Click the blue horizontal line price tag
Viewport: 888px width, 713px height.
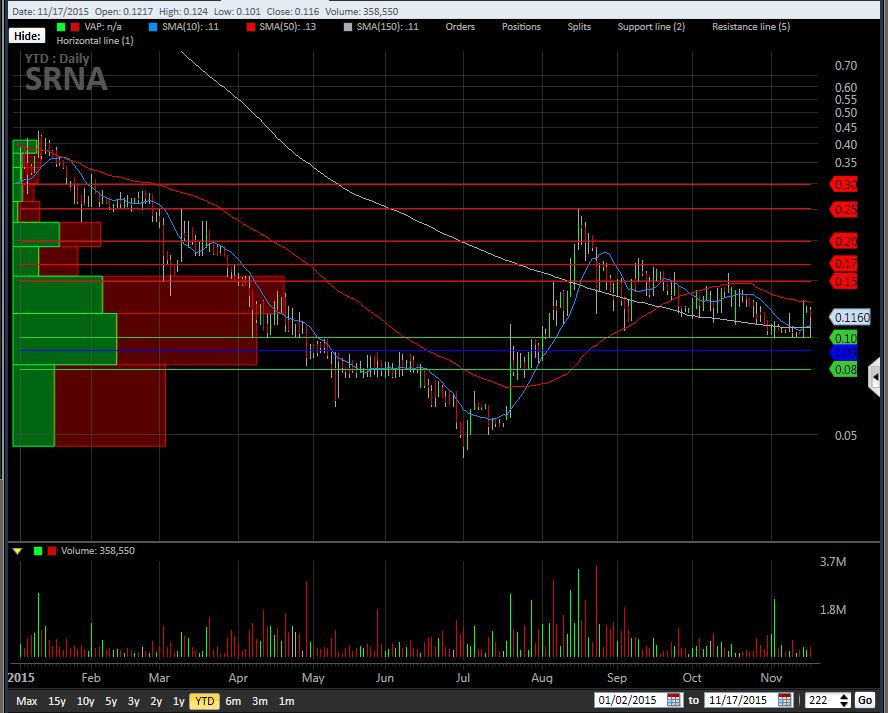pos(845,352)
